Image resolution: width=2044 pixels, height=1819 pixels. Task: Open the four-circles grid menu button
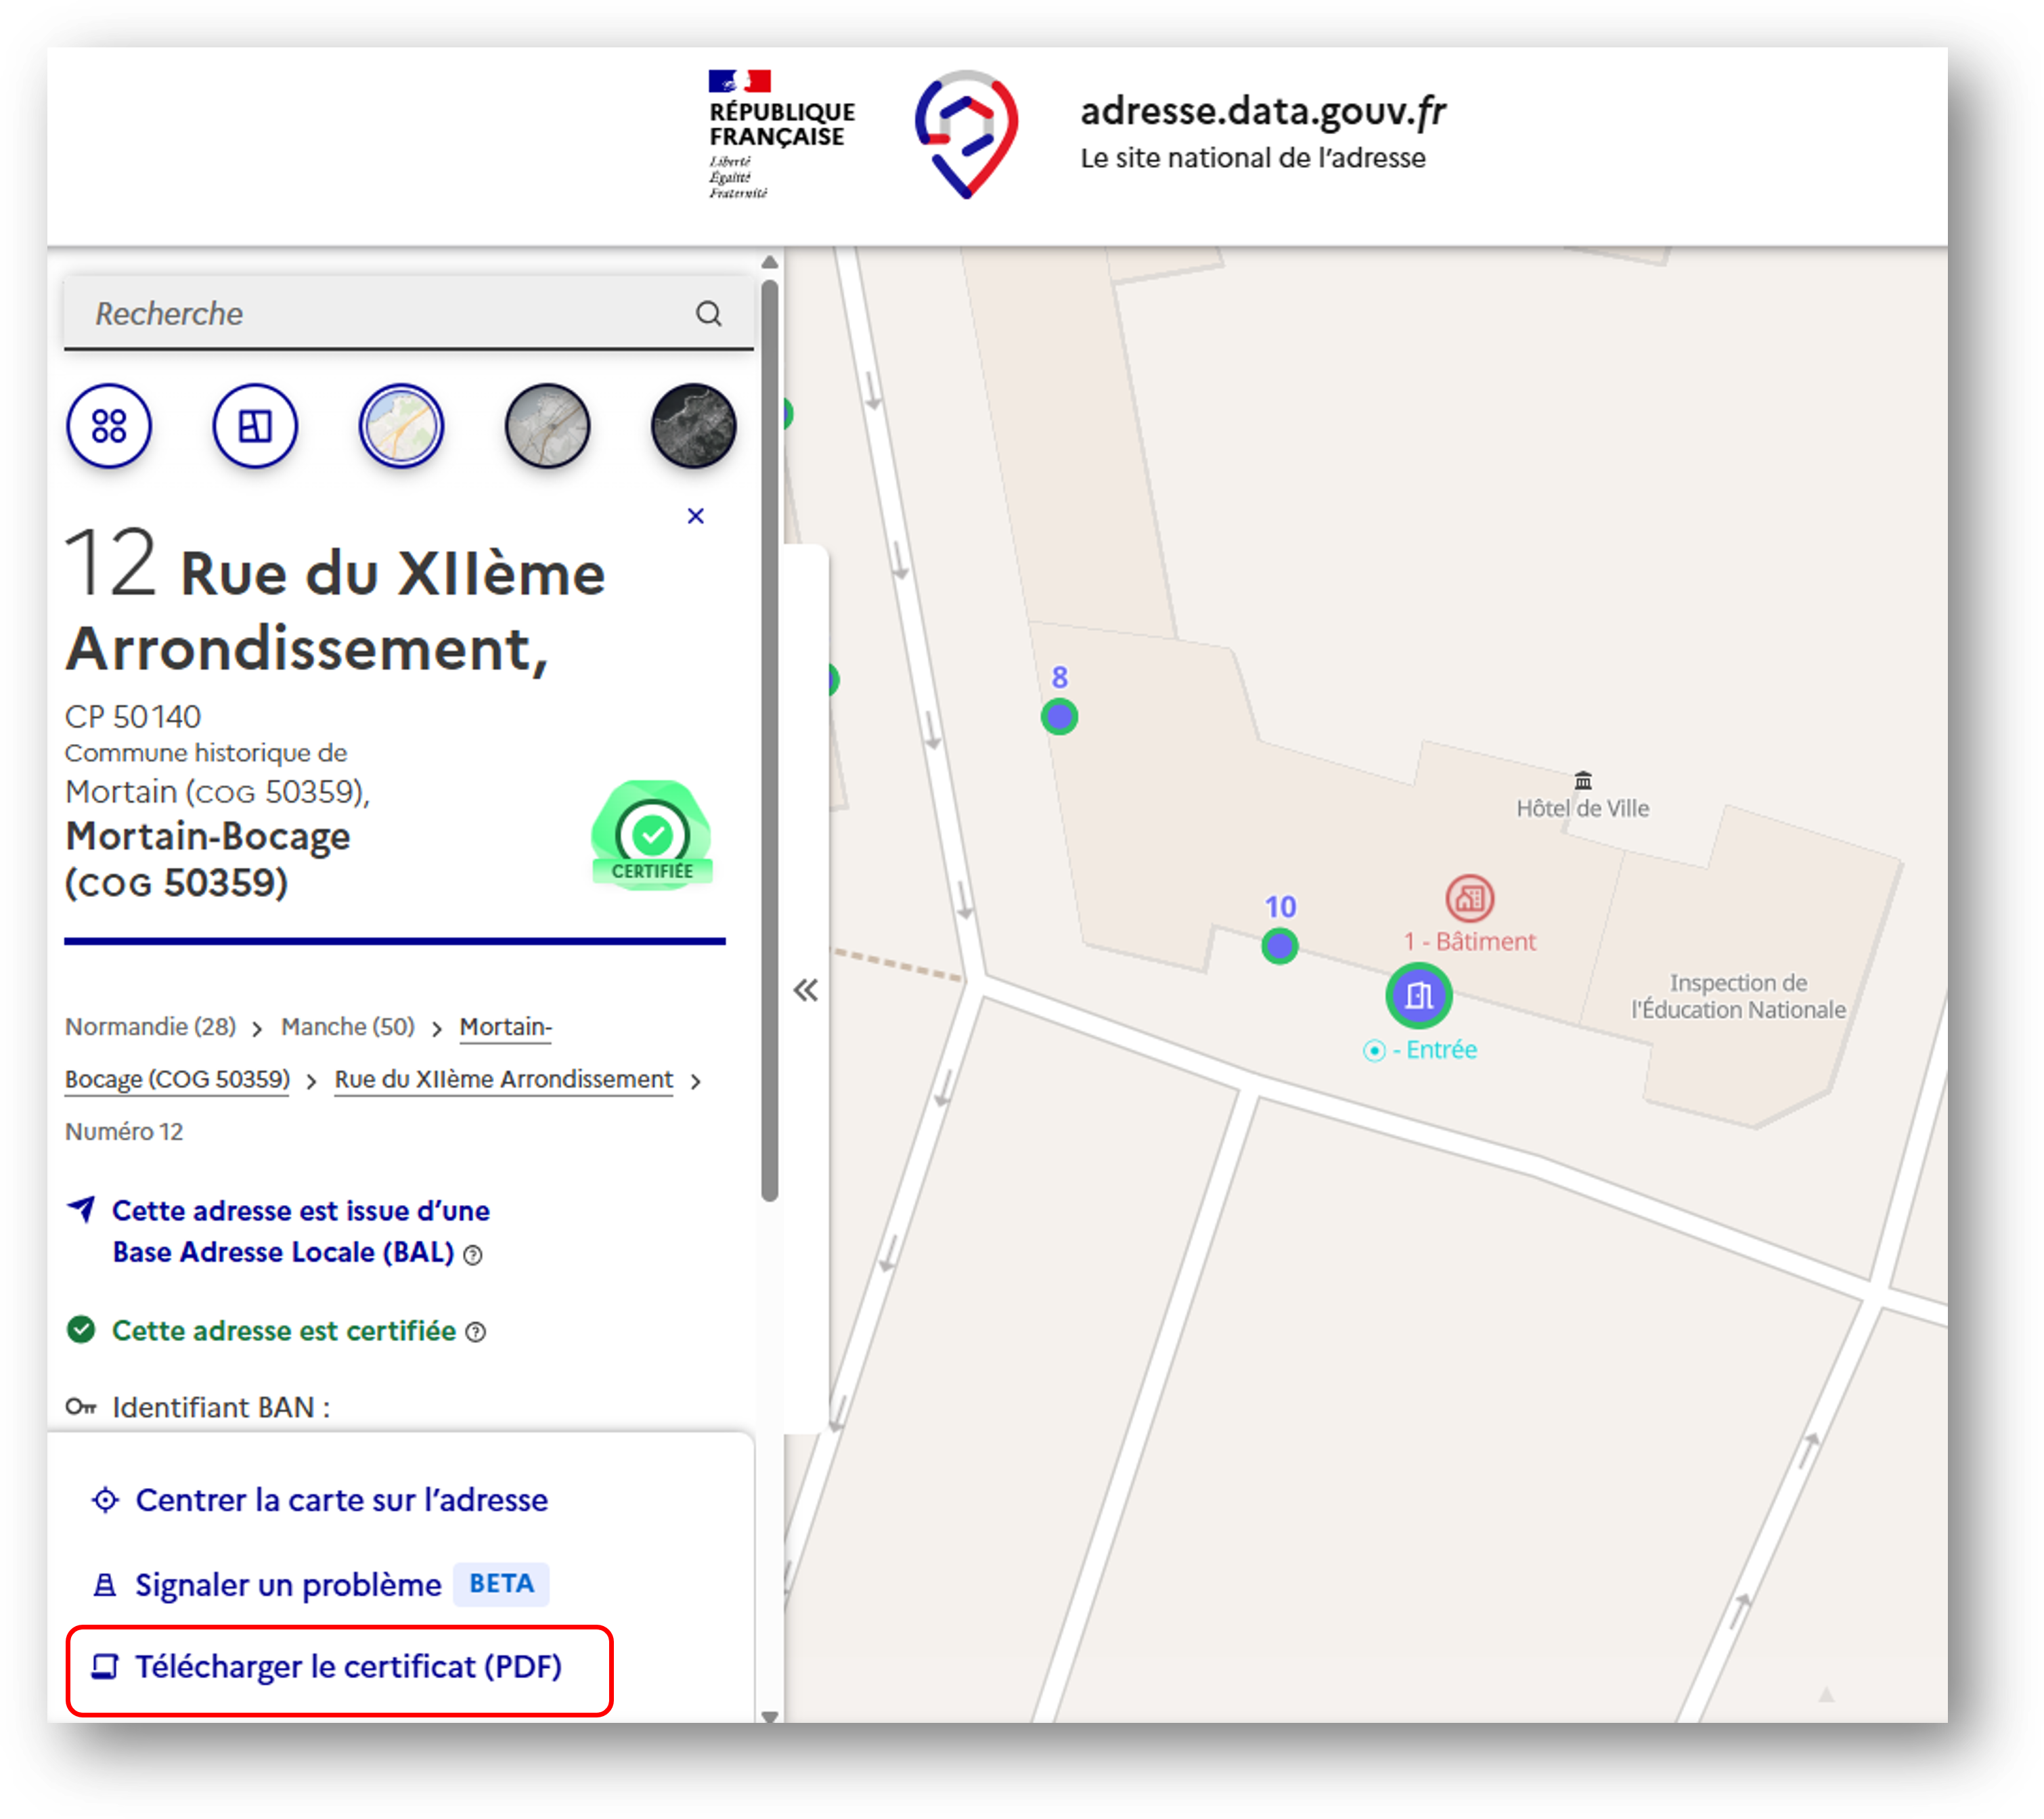109,427
